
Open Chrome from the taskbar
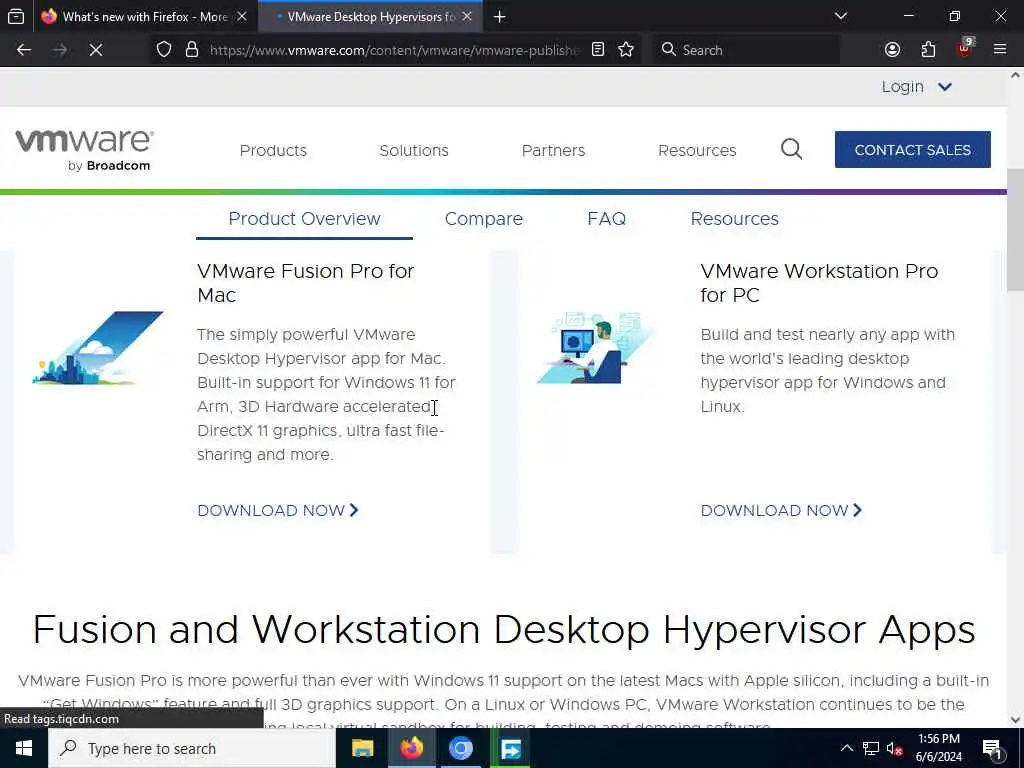pos(460,748)
